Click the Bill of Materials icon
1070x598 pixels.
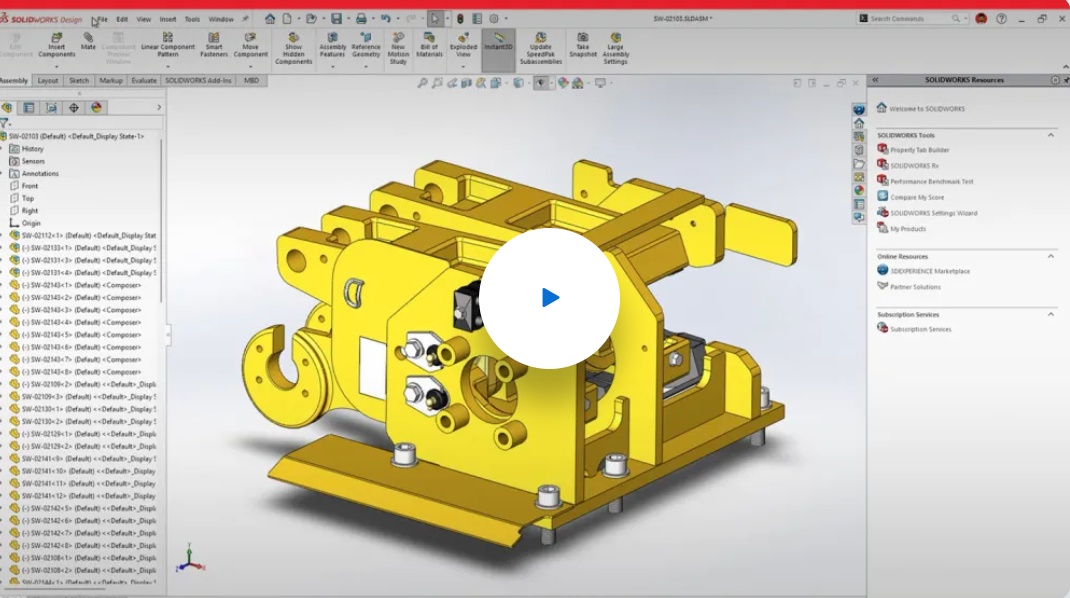click(429, 46)
